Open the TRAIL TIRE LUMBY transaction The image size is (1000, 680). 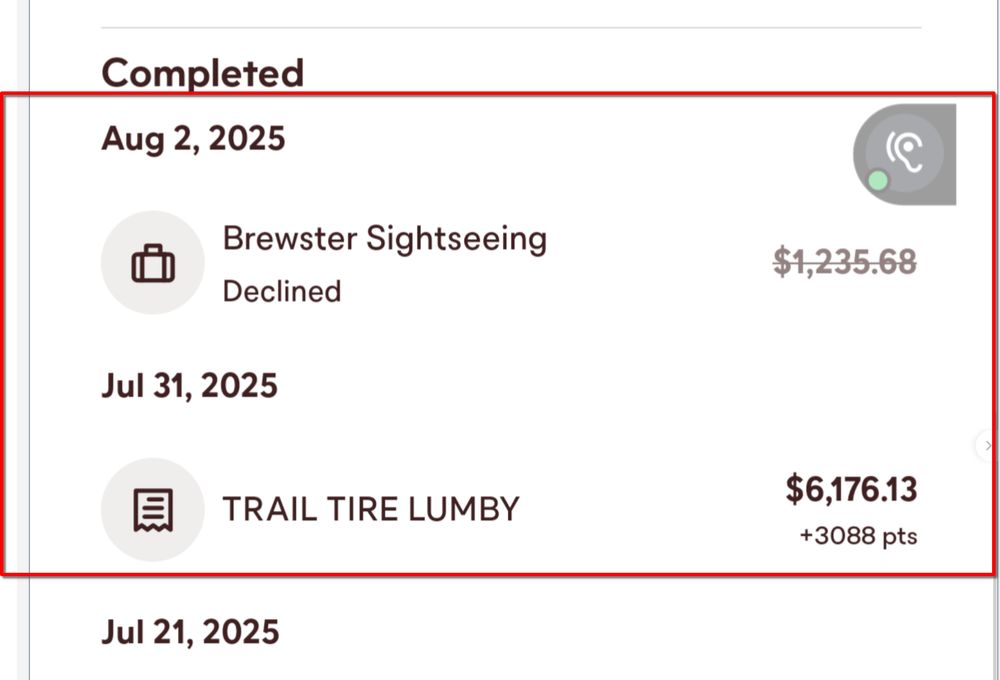click(x=370, y=509)
